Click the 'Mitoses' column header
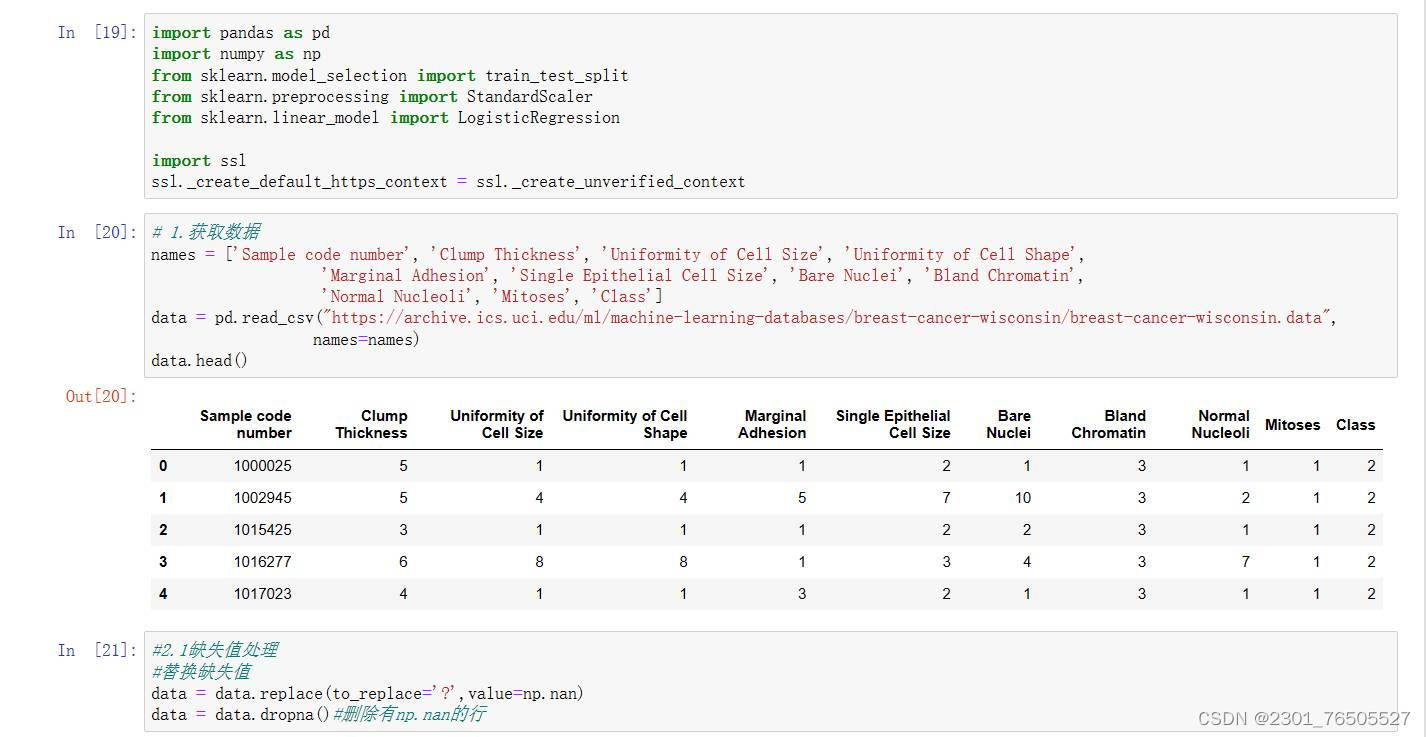Viewport: 1426px width, 737px height. (x=1293, y=425)
